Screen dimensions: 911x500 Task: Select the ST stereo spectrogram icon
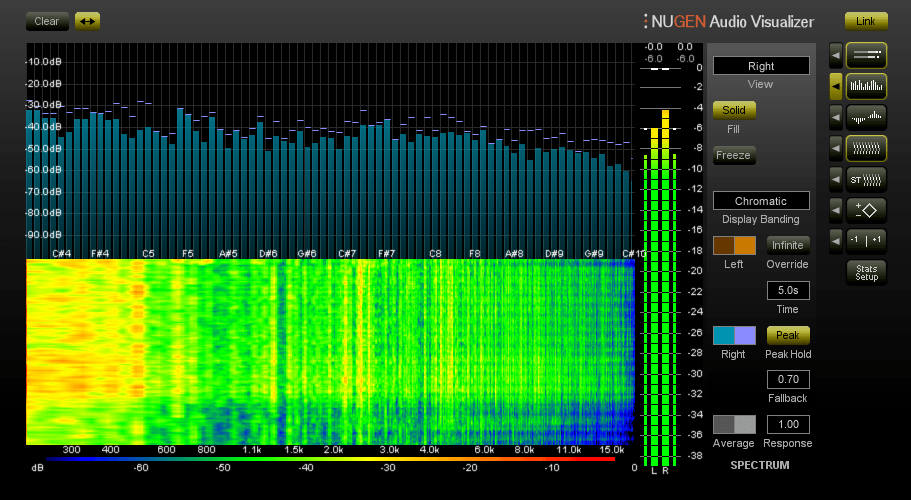(866, 180)
